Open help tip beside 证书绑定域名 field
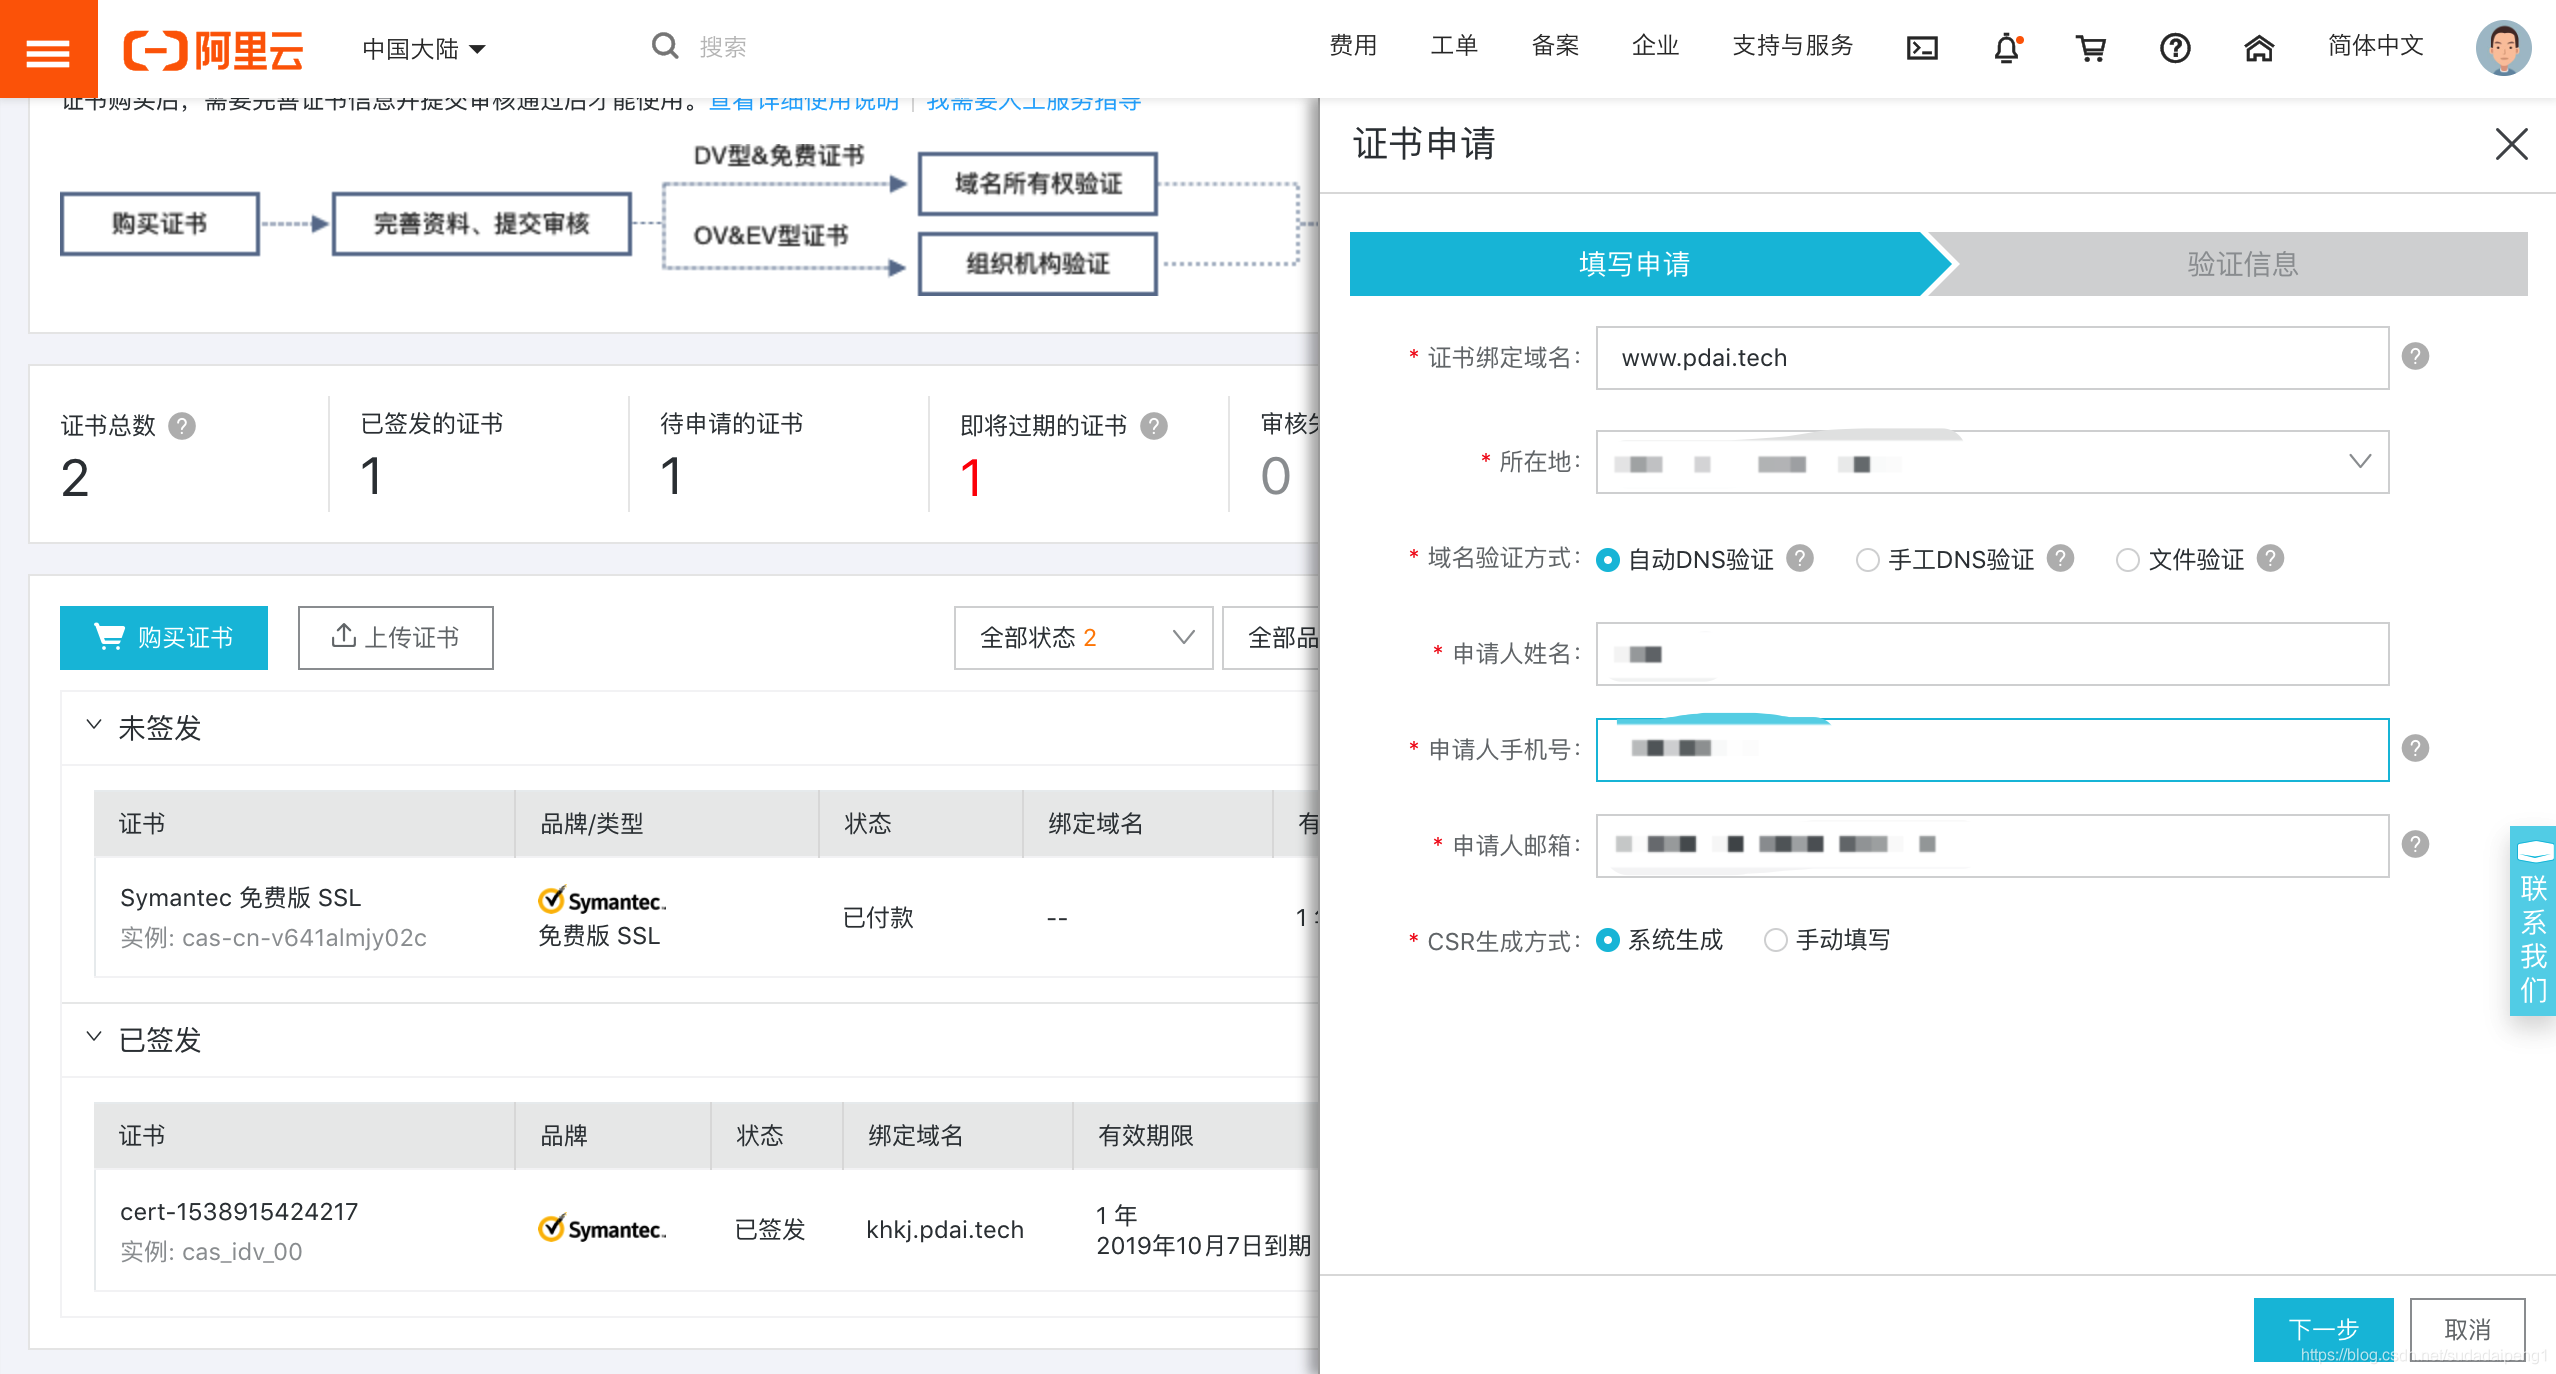This screenshot has width=2556, height=1374. 2417,357
